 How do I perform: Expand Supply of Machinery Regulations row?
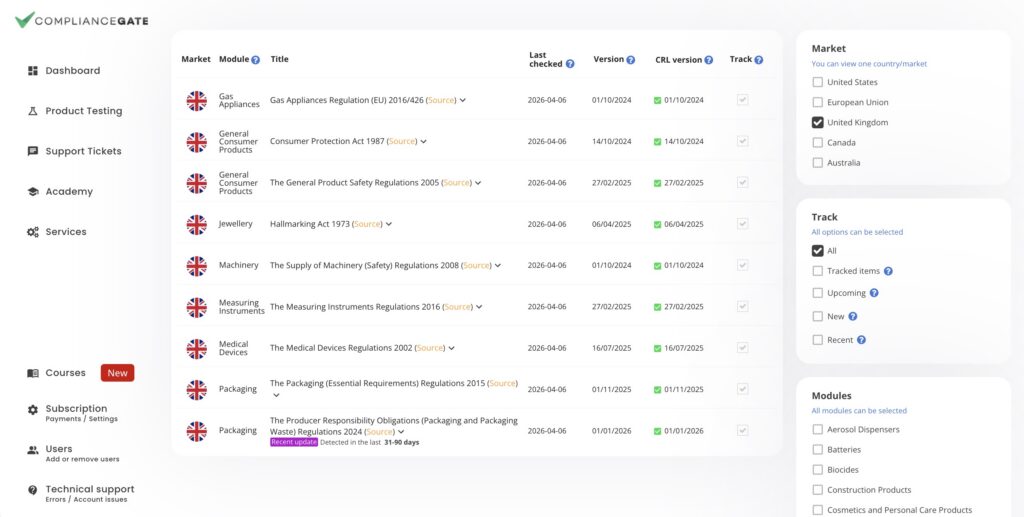498,266
